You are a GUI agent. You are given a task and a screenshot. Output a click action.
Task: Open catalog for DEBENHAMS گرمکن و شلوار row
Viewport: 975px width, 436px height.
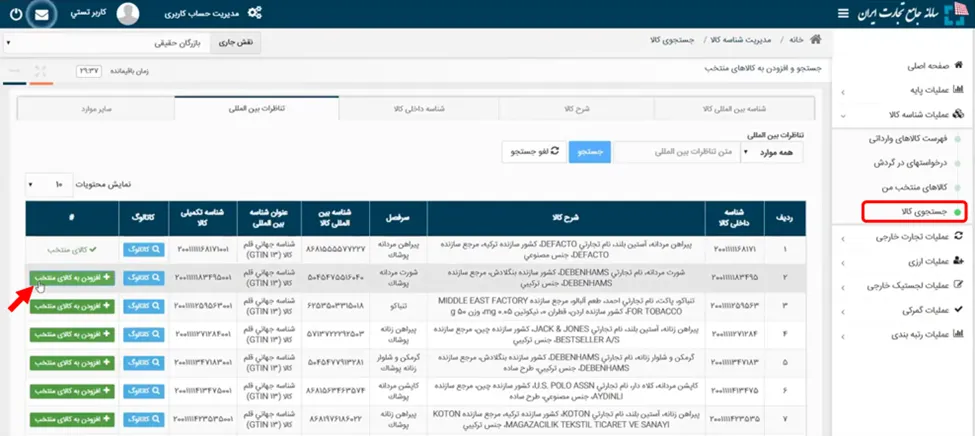(x=144, y=363)
